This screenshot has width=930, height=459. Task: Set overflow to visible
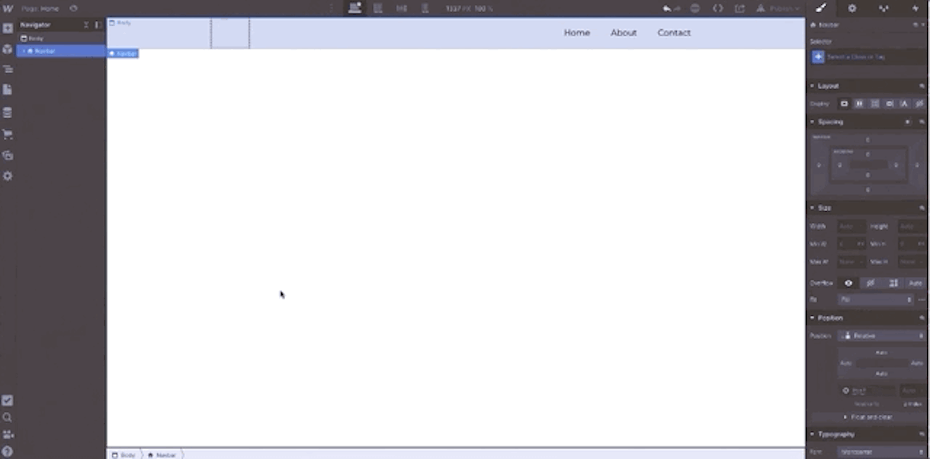[x=848, y=283]
